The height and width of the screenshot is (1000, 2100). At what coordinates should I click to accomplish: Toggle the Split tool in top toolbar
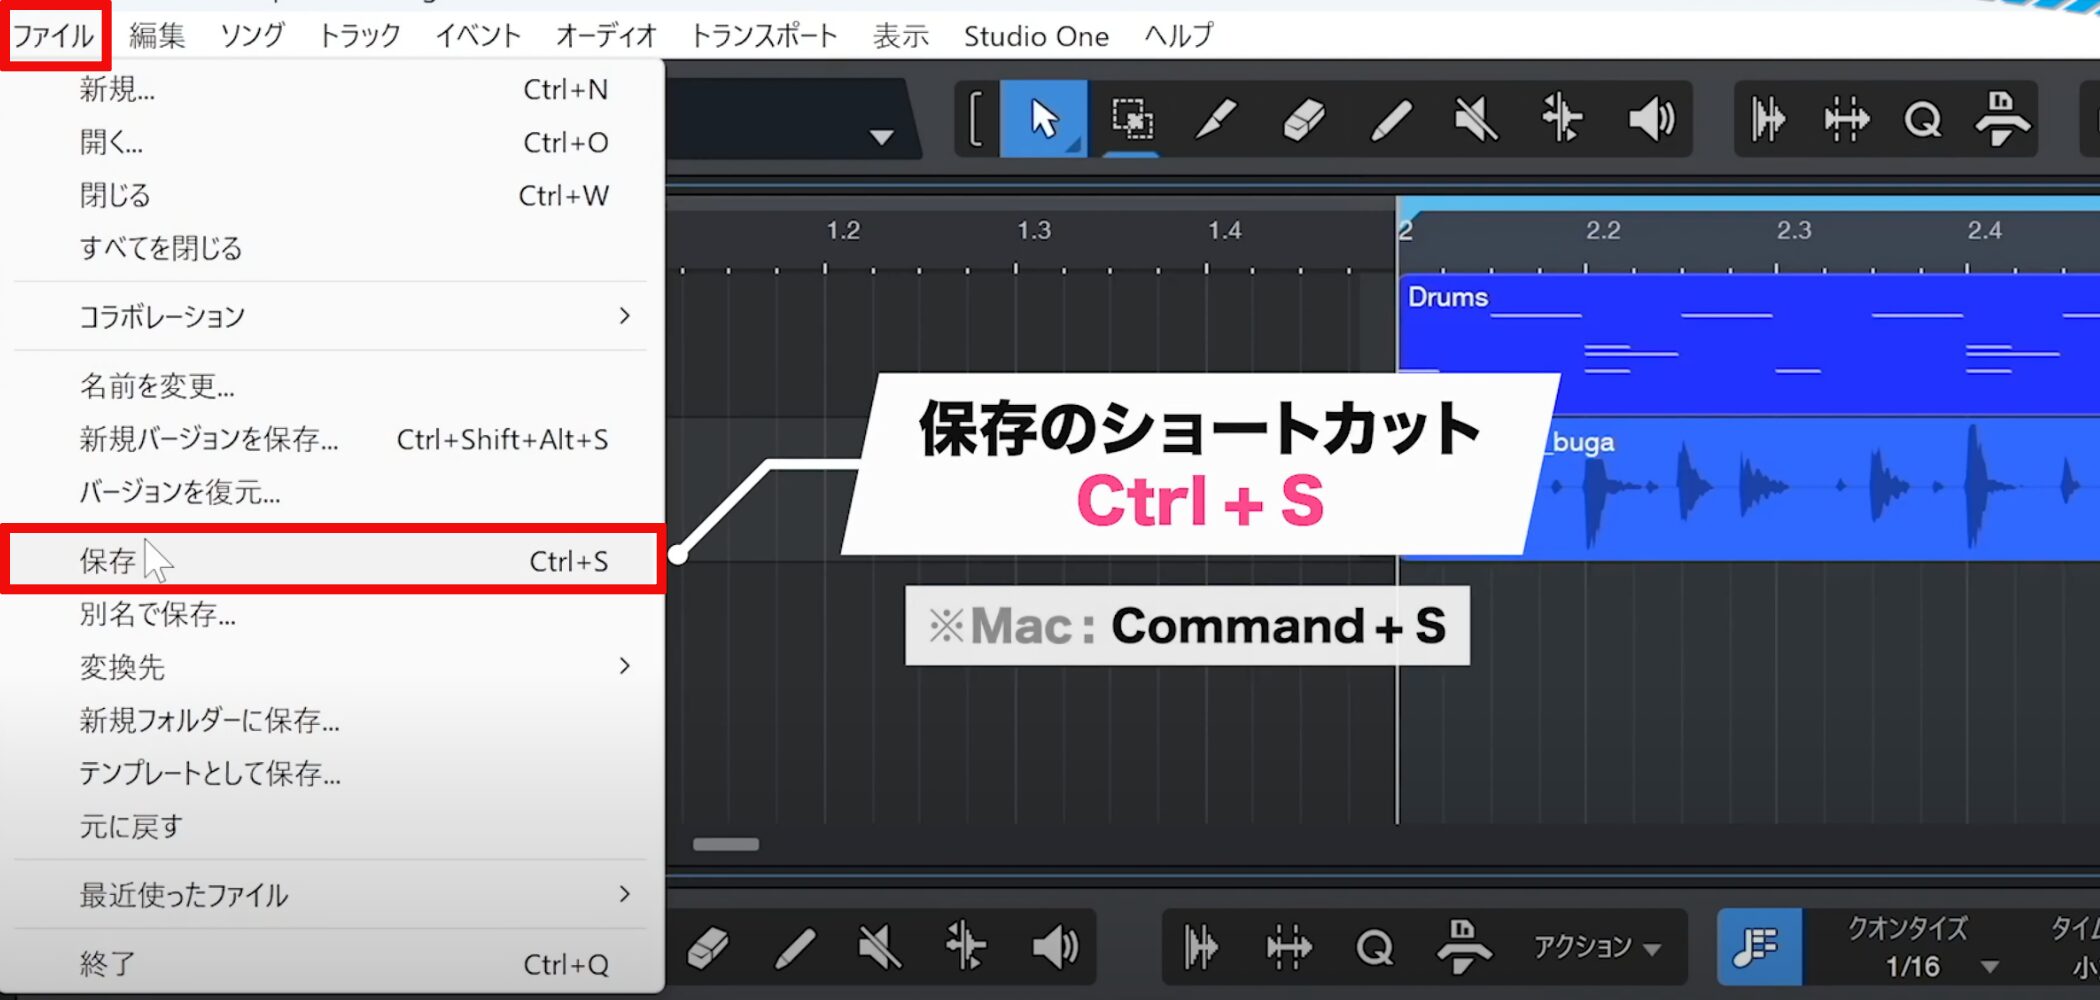coord(1217,119)
